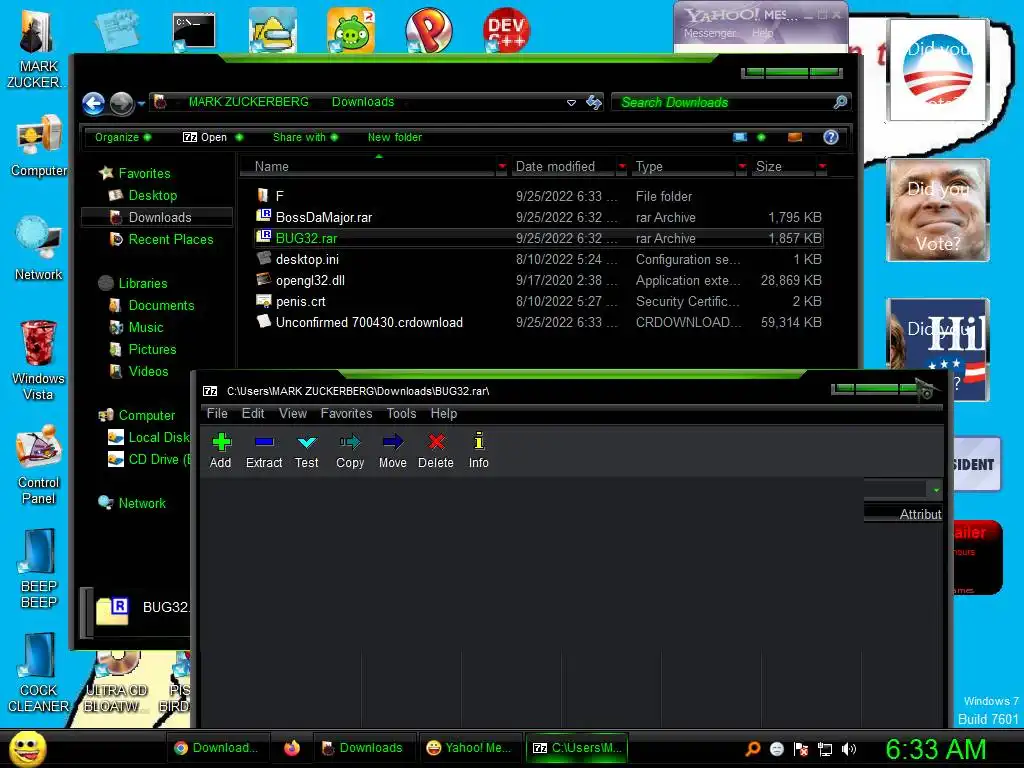This screenshot has width=1024, height=768.
Task: Select BossDaMajor.rar in file list
Action: [x=539, y=217]
